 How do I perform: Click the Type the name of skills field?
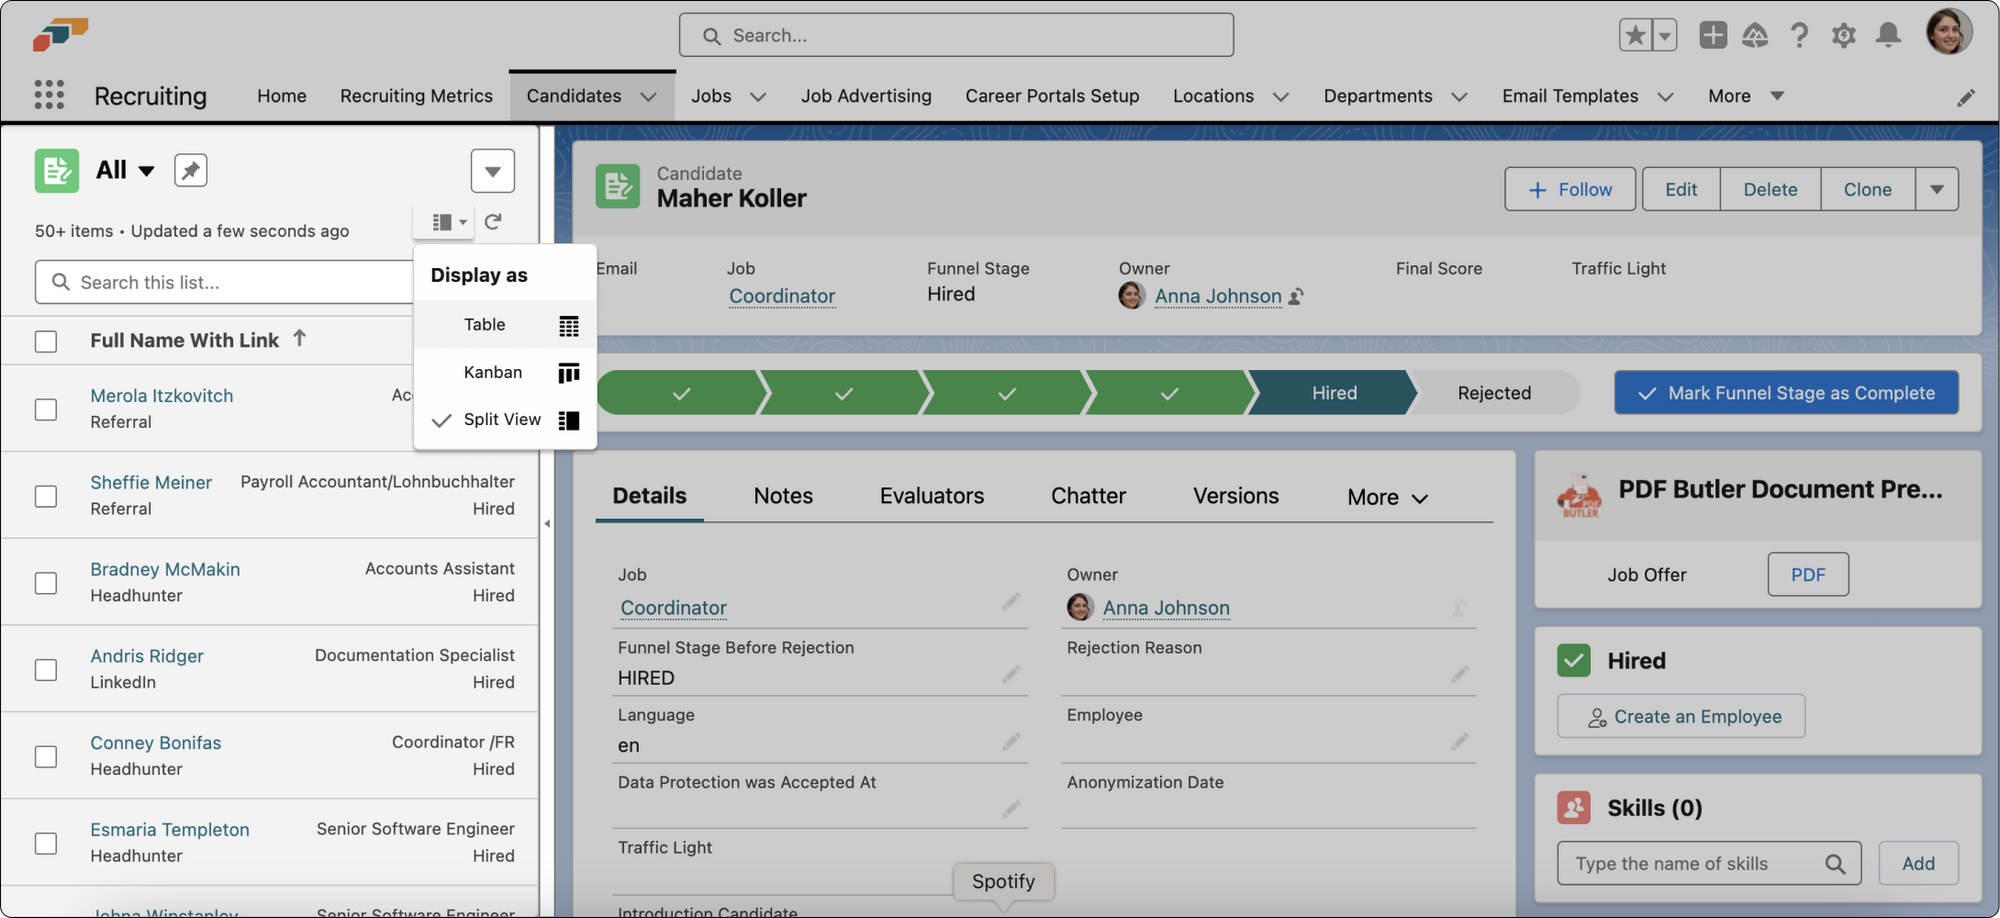click(x=1694, y=864)
